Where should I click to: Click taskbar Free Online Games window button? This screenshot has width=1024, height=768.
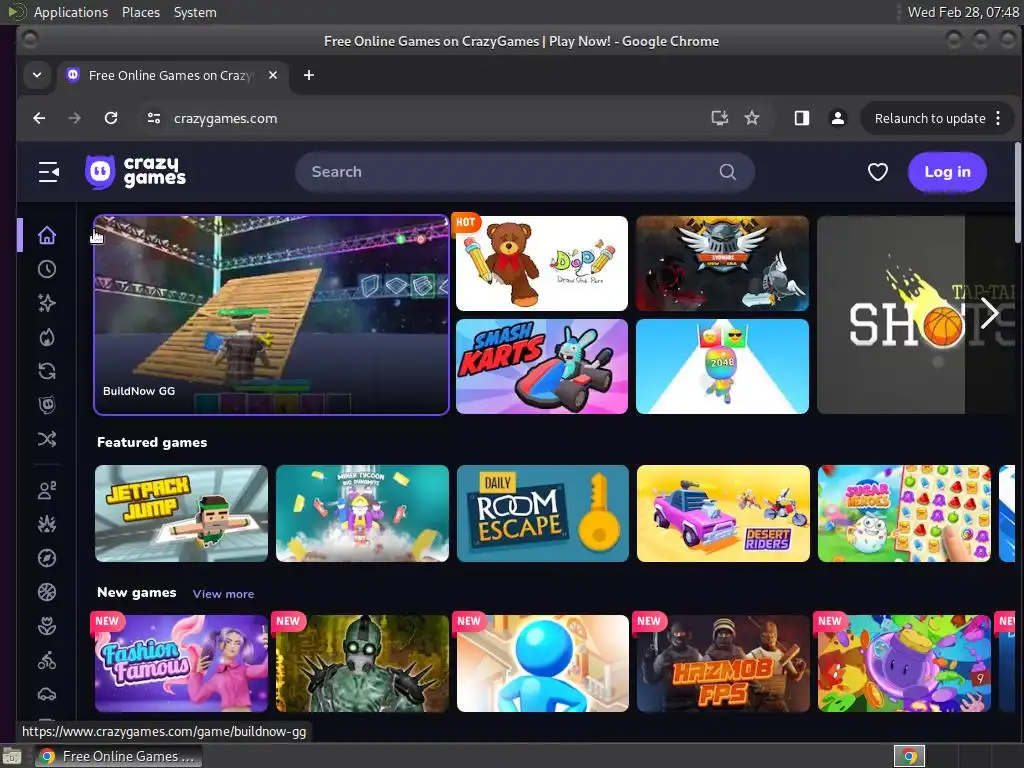tap(118, 756)
